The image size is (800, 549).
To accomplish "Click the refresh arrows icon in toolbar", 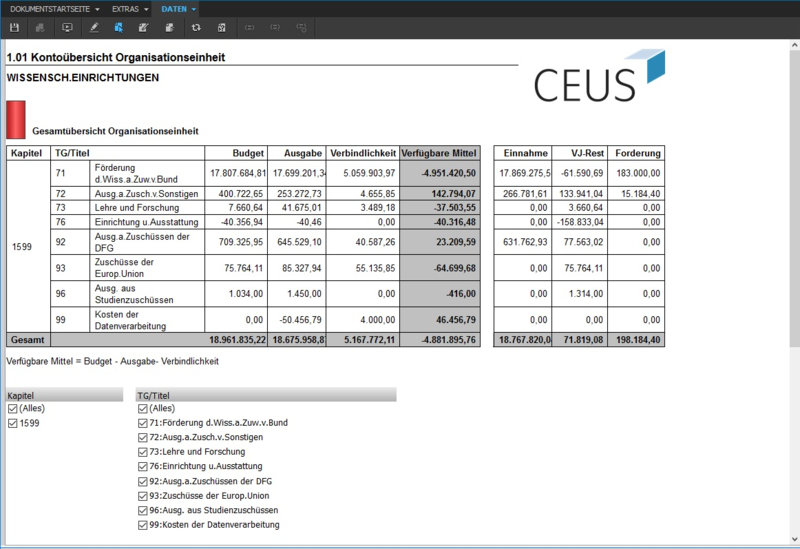I will click(x=195, y=28).
